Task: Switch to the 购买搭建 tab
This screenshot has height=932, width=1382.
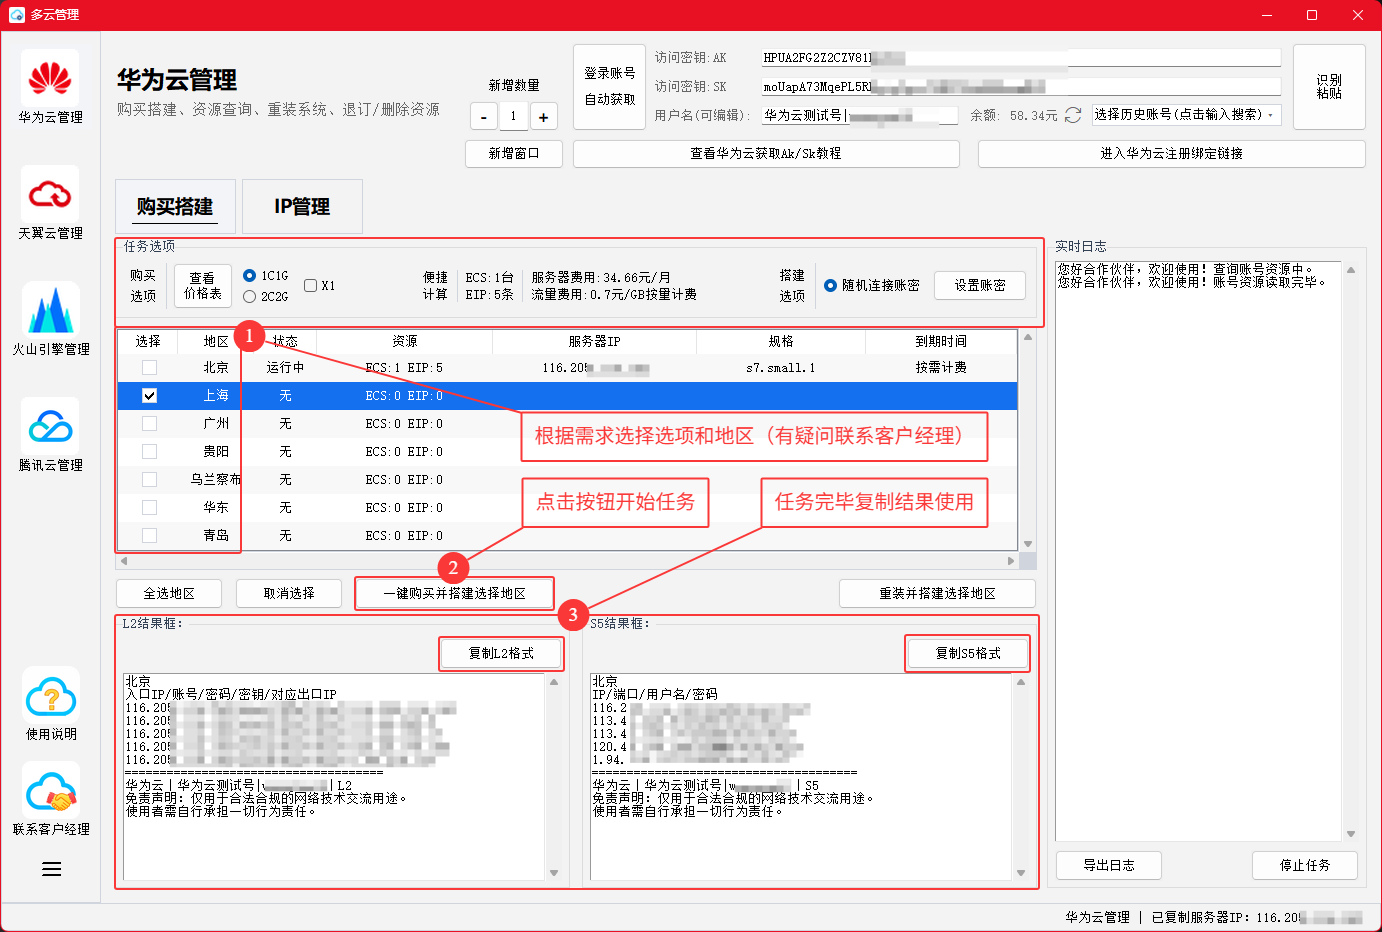Action: tap(175, 206)
